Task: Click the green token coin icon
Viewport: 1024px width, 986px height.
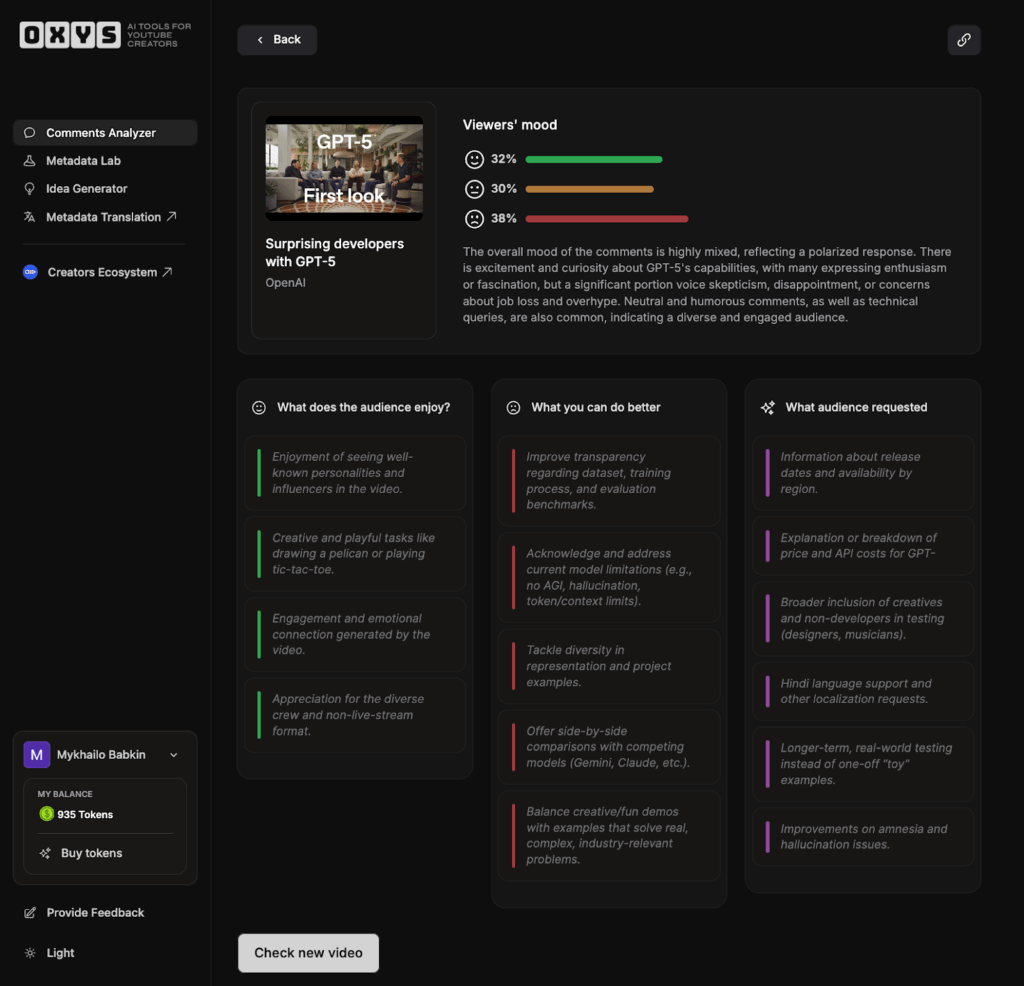Action: click(x=46, y=814)
